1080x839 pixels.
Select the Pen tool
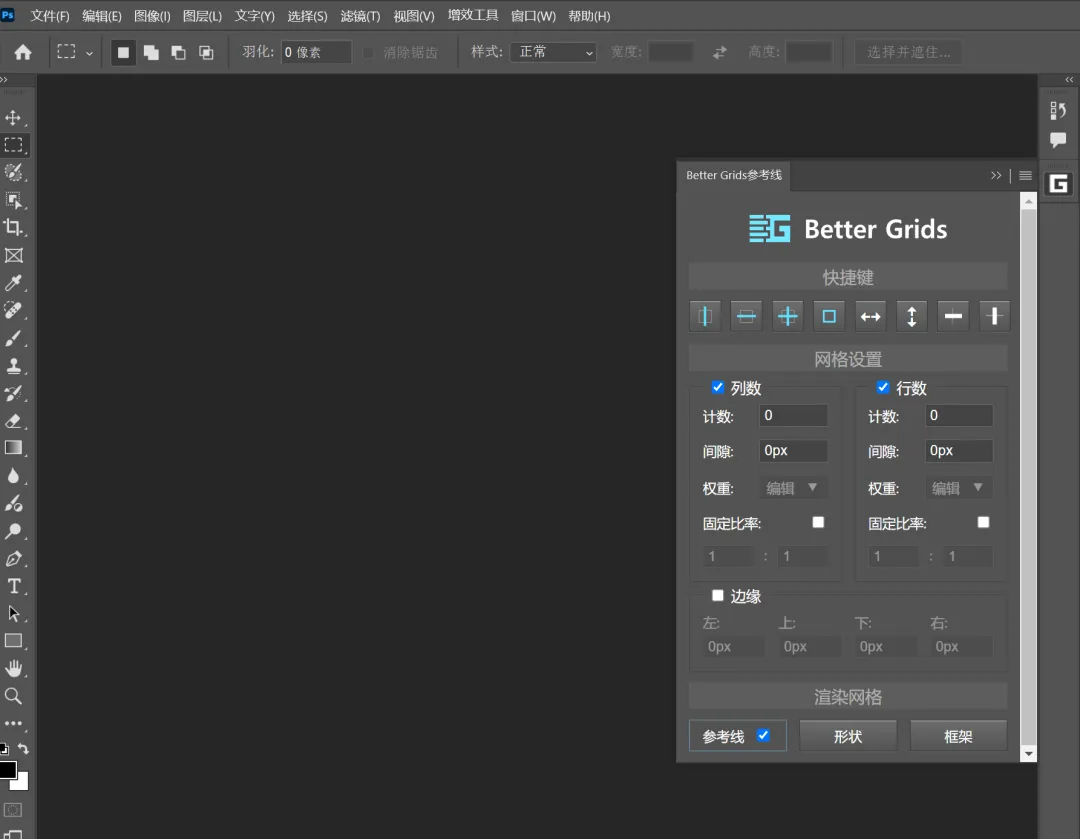click(13, 559)
